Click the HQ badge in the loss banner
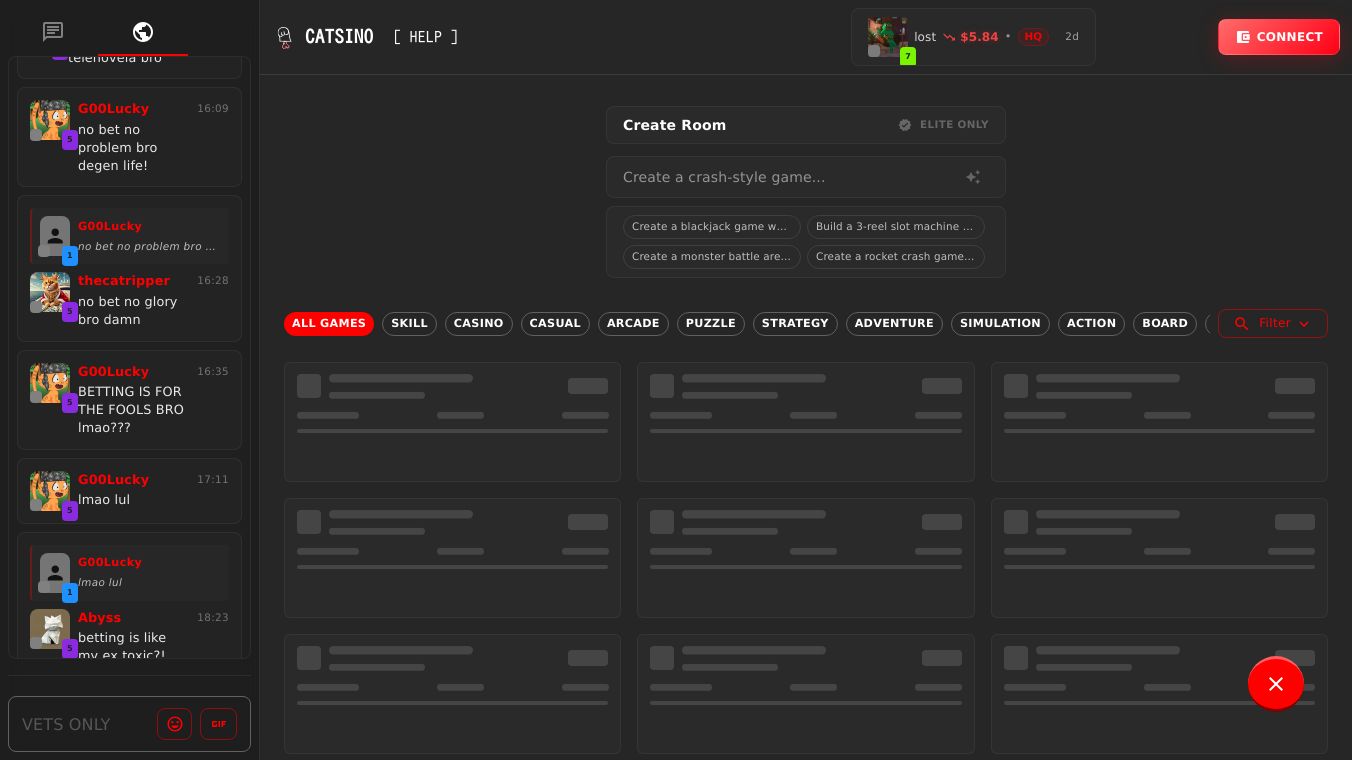The height and width of the screenshot is (760, 1352). pyautogui.click(x=1033, y=37)
